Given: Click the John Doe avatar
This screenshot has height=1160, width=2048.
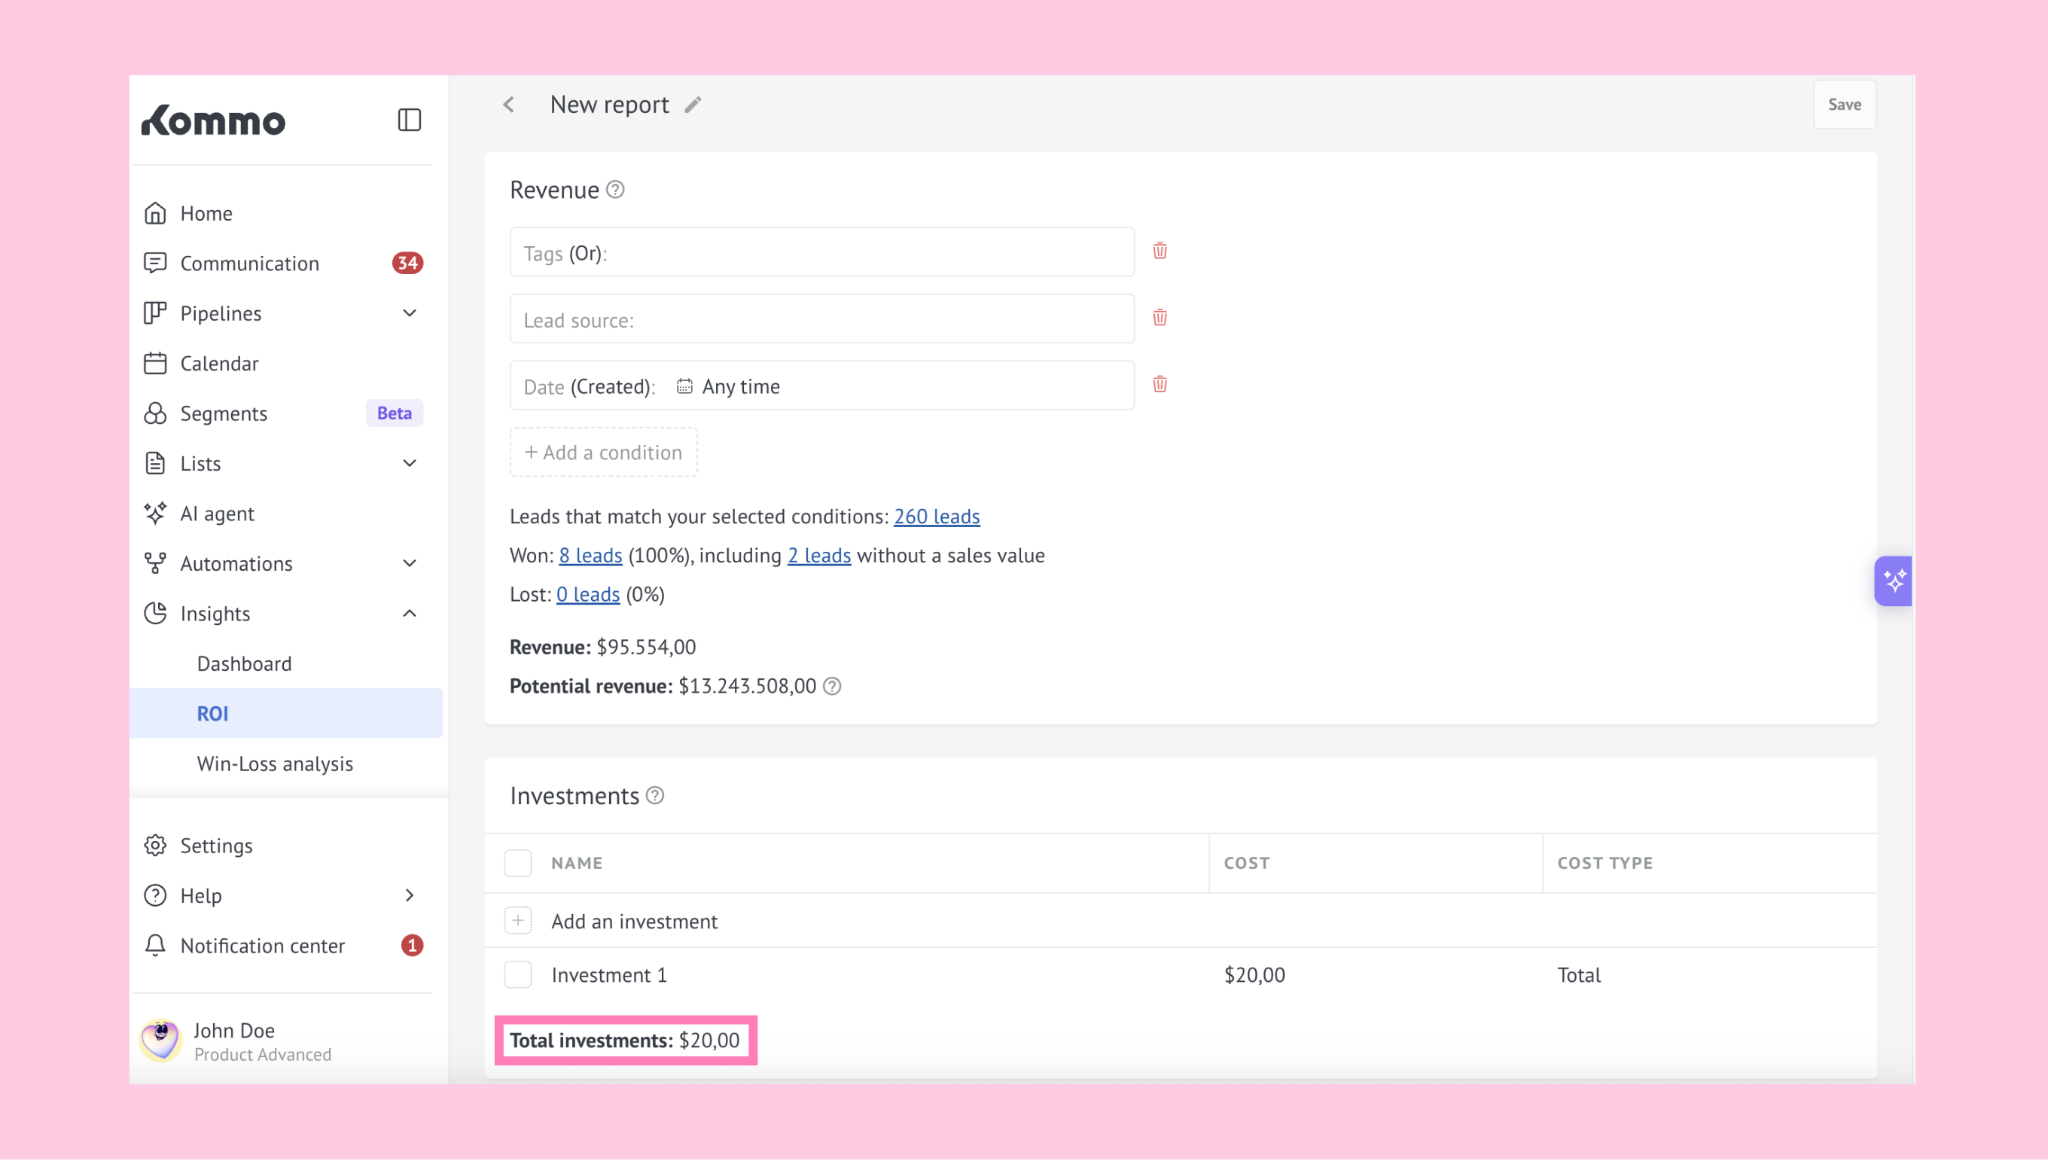Looking at the screenshot, I should click(x=161, y=1041).
